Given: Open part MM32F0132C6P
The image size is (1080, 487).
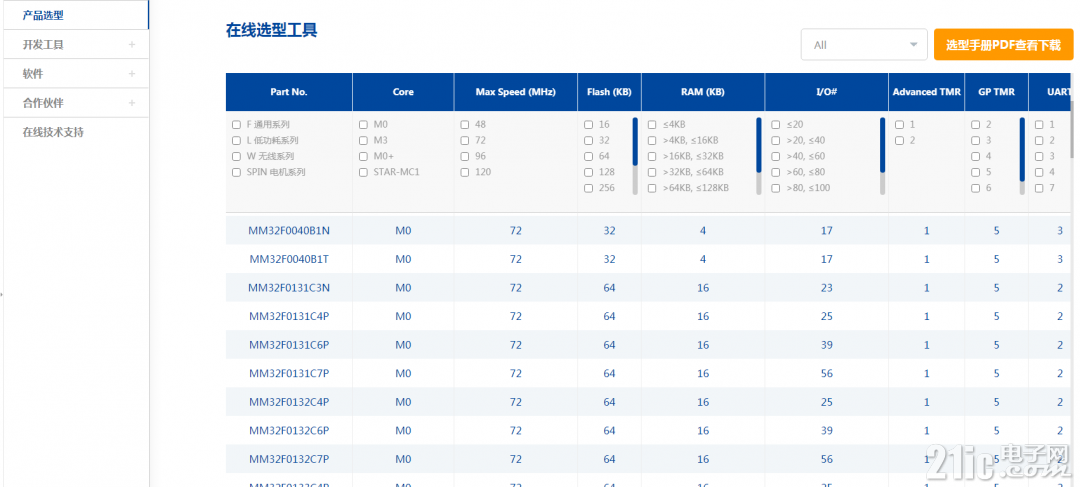Looking at the screenshot, I should (x=289, y=431).
